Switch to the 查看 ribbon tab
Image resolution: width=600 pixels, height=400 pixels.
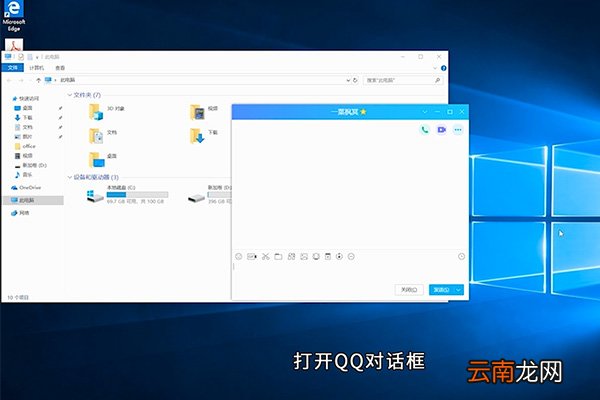[60, 68]
